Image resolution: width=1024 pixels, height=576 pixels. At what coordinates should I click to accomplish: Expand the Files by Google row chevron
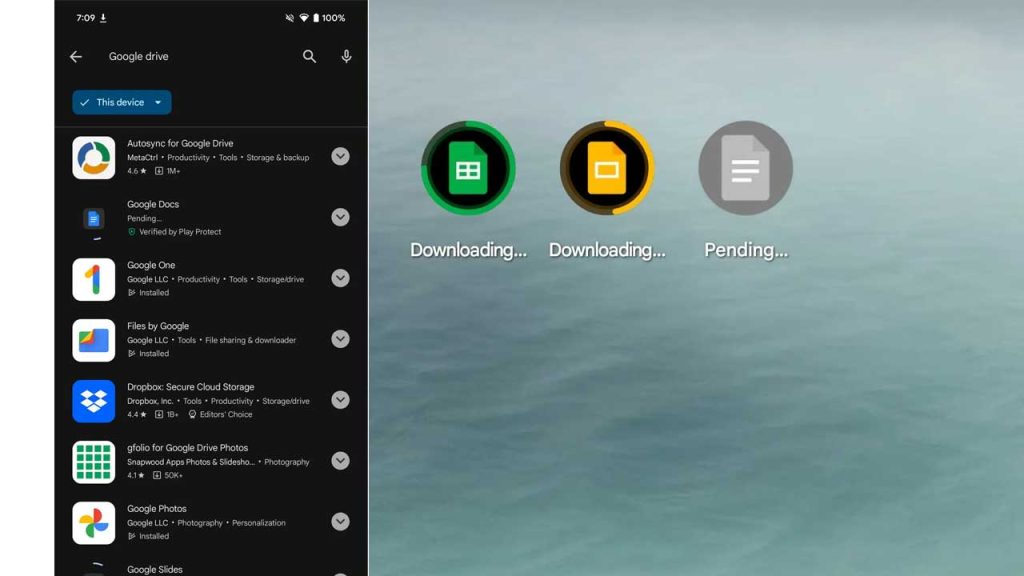340,339
